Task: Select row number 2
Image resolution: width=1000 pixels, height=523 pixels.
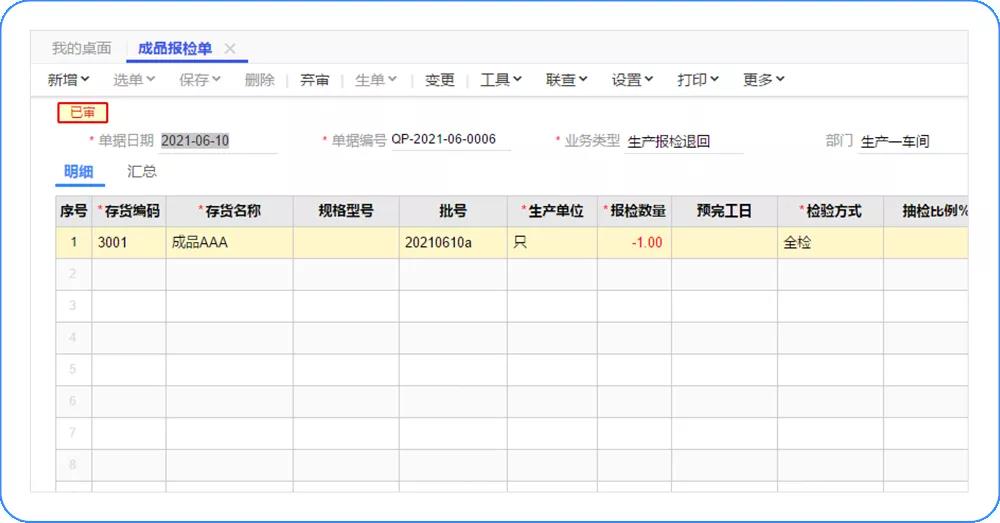Action: (73, 274)
